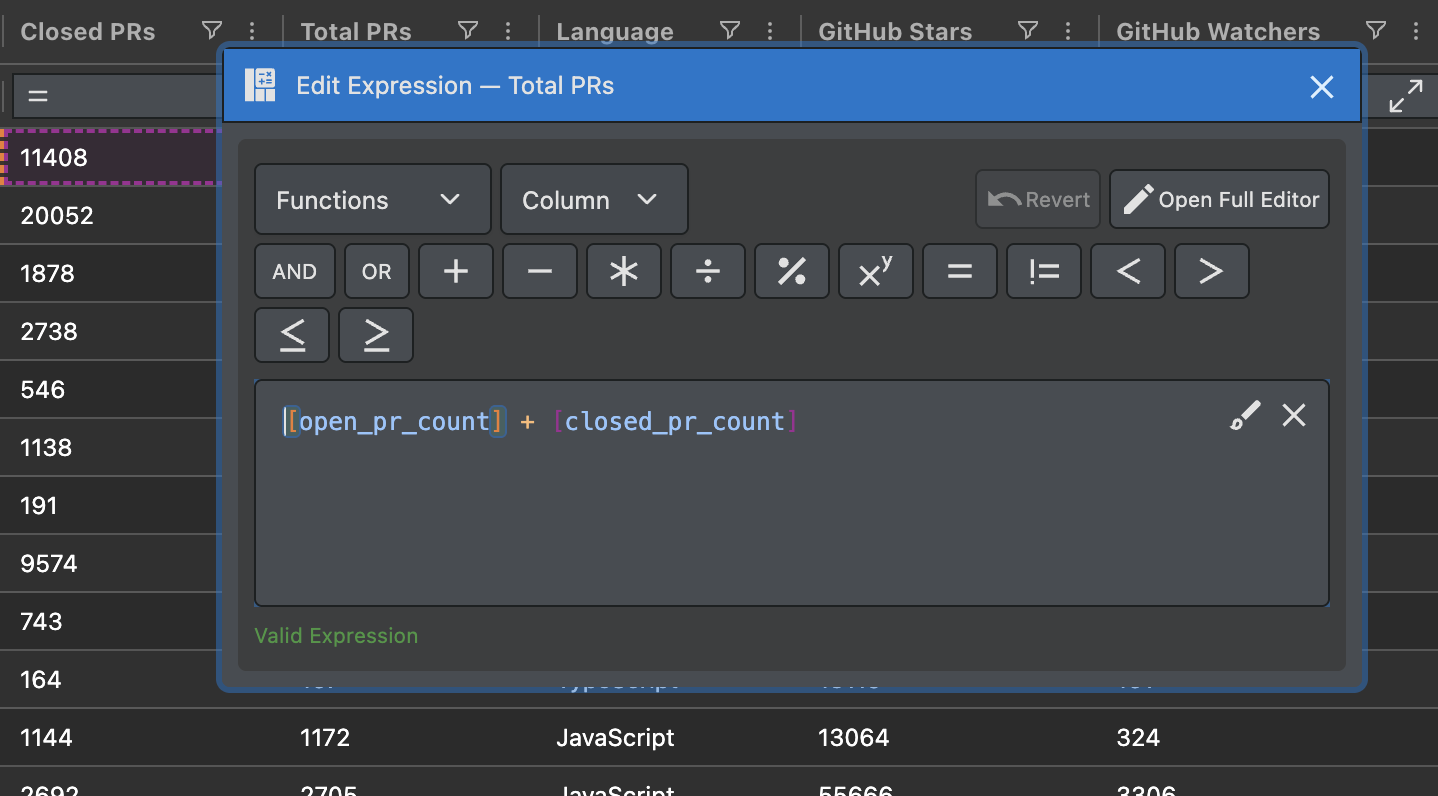
Task: Select the Closed PRs cell 20052
Action: point(110,215)
